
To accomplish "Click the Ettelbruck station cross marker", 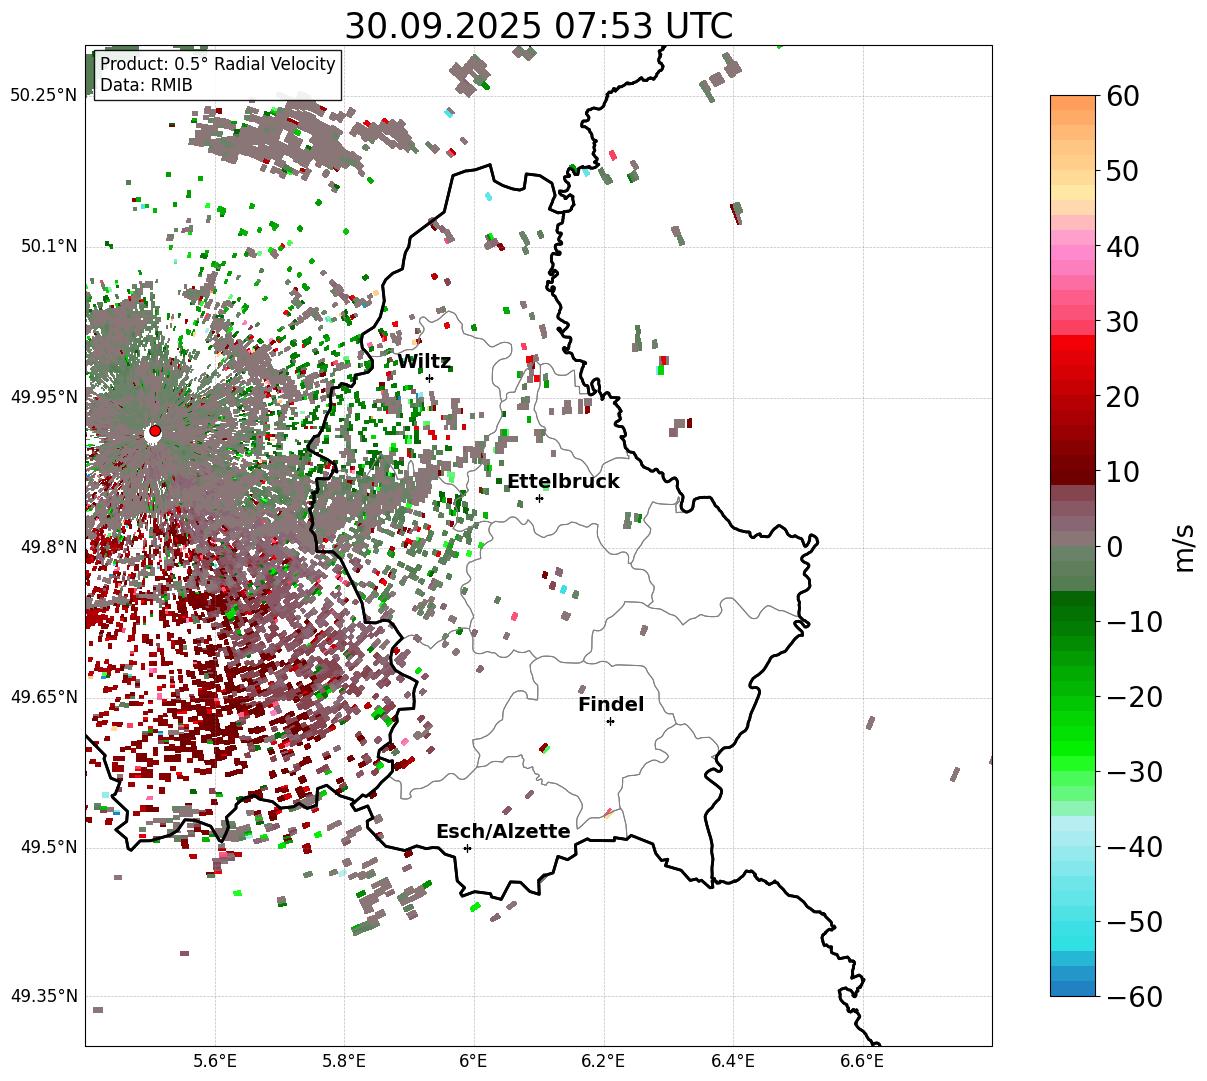I will 539,498.
